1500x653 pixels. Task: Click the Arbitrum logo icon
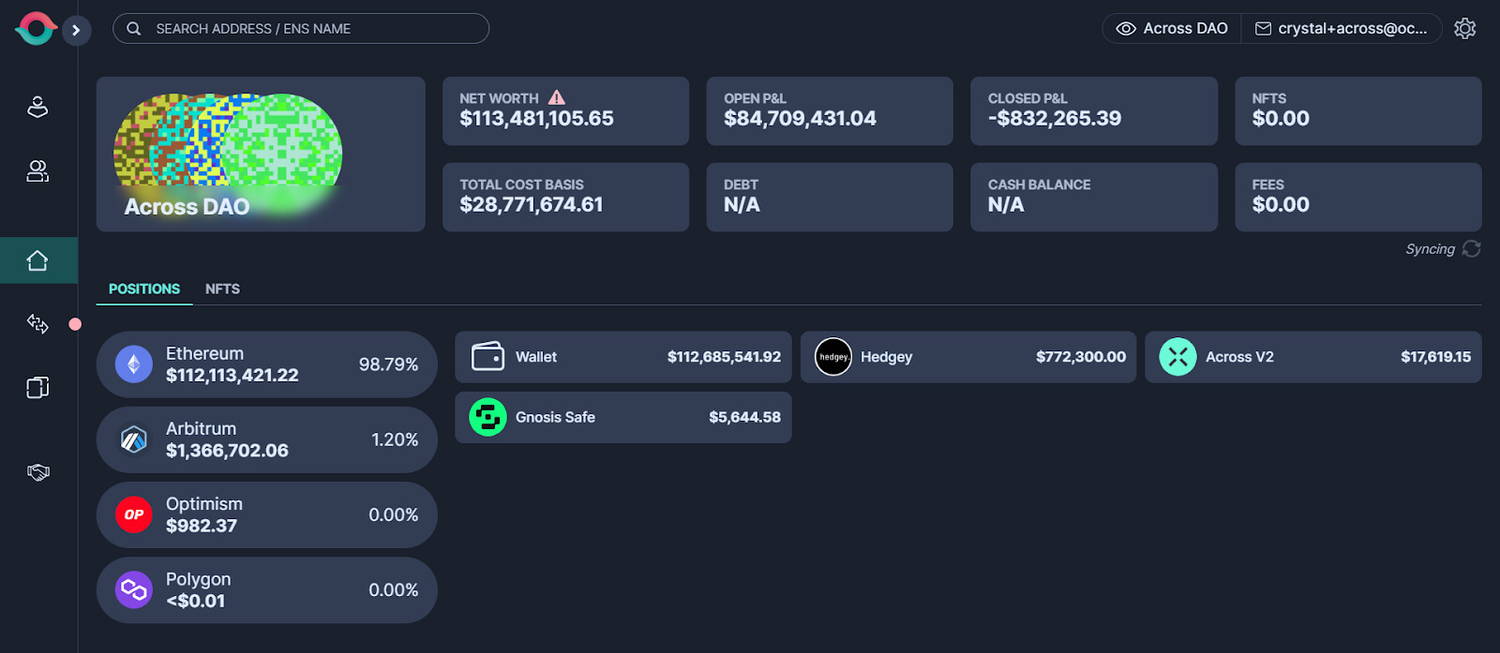[133, 439]
